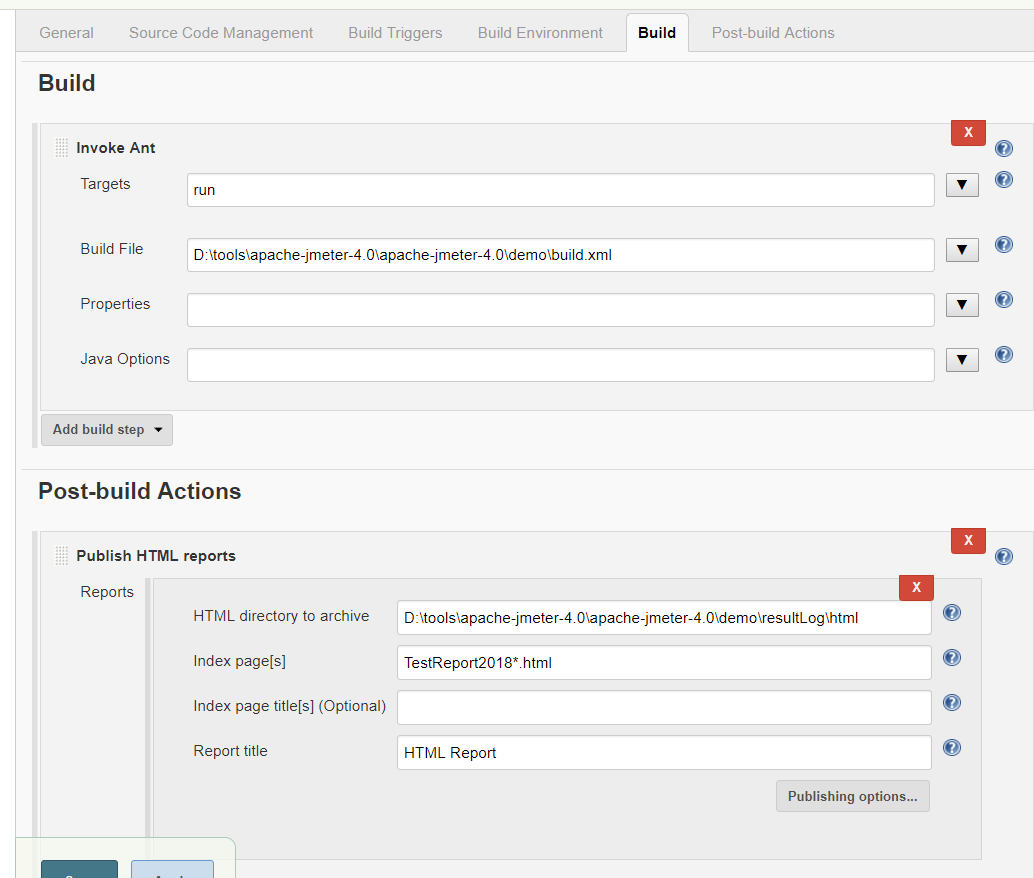Open the Post-build Actions tab
Image resolution: width=1034 pixels, height=878 pixels.
coord(772,32)
